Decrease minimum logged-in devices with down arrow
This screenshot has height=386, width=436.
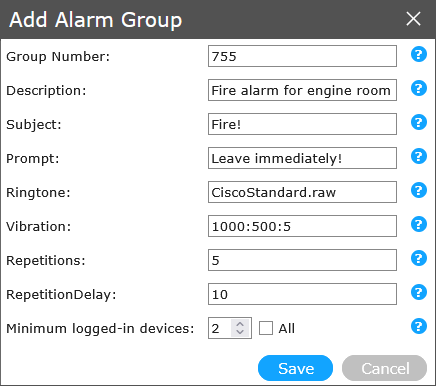point(240,332)
